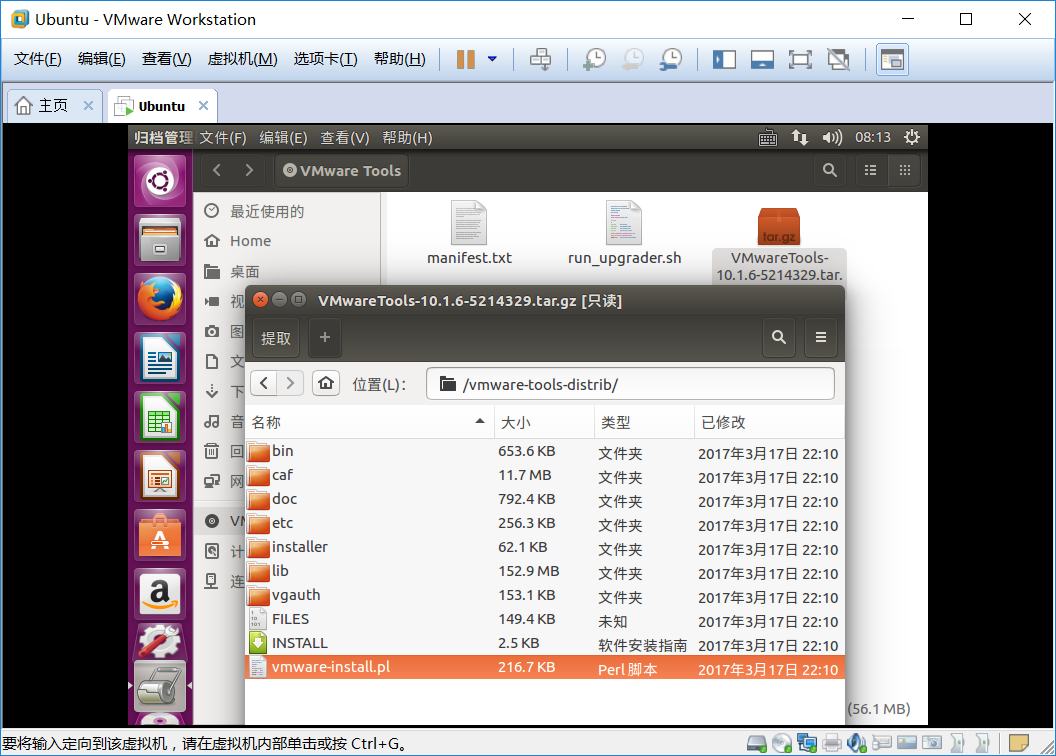Search in the Files window
The image size is (1056, 756).
click(x=830, y=170)
